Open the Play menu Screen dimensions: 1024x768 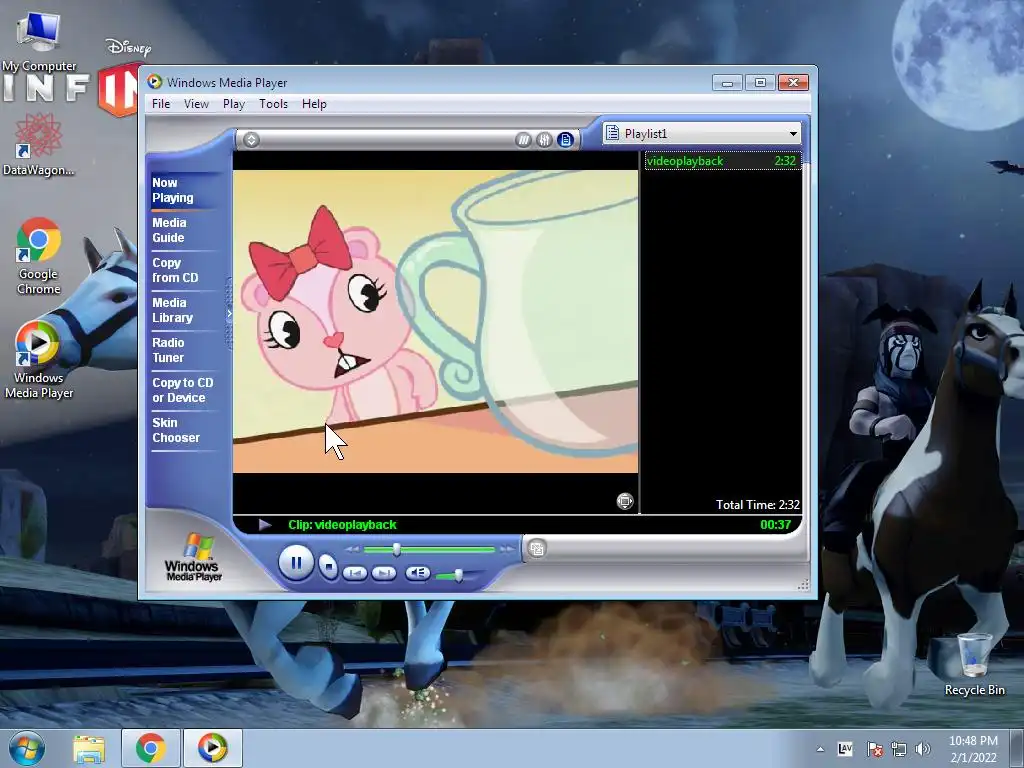(x=233, y=104)
